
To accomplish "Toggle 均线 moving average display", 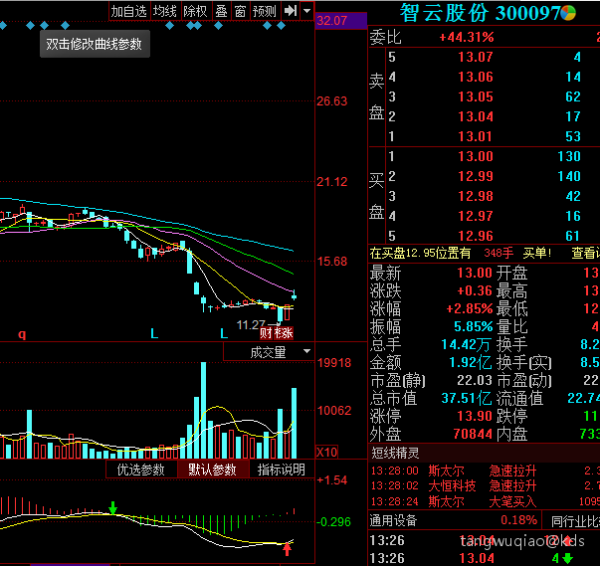I will pos(164,11).
